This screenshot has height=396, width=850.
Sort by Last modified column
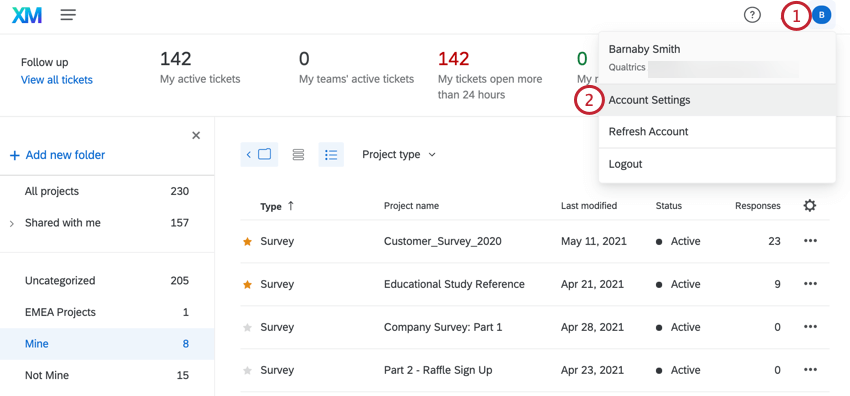589,206
